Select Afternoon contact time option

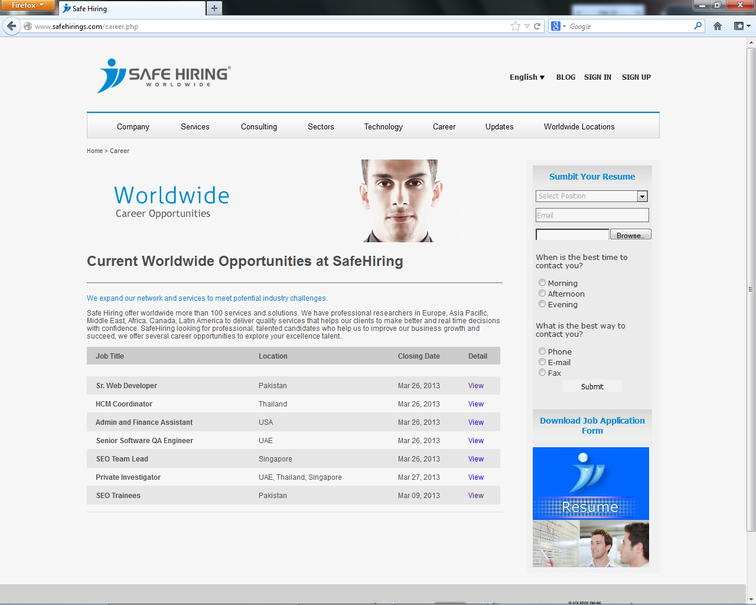tap(542, 293)
